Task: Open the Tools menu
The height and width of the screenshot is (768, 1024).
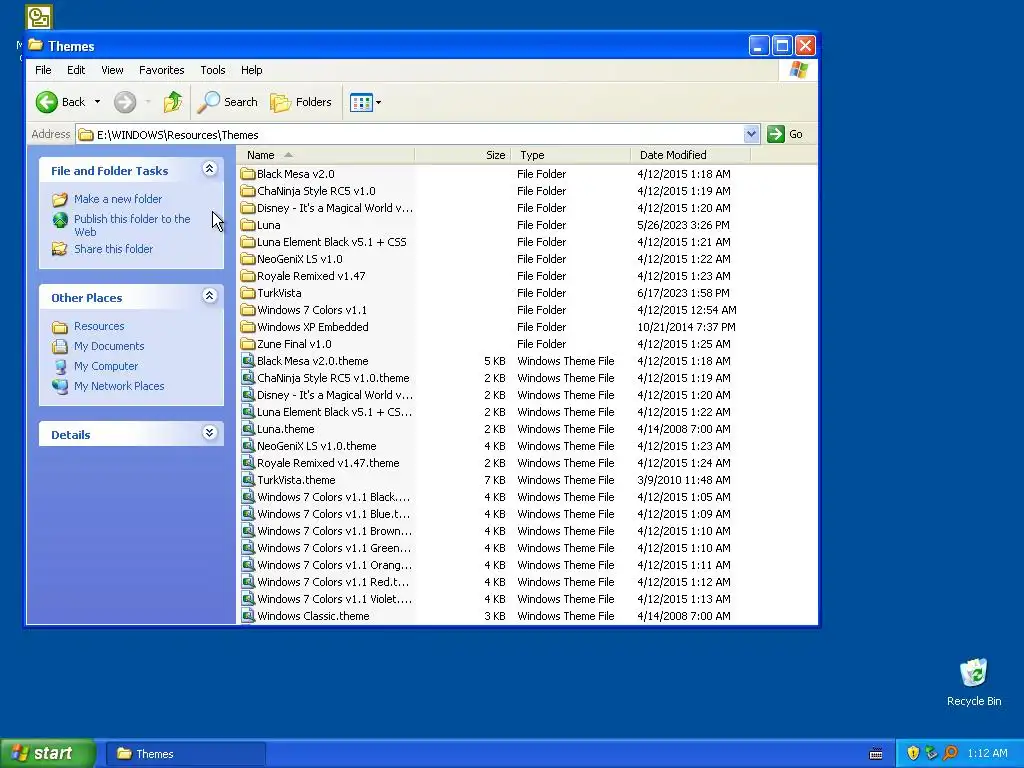Action: click(212, 70)
